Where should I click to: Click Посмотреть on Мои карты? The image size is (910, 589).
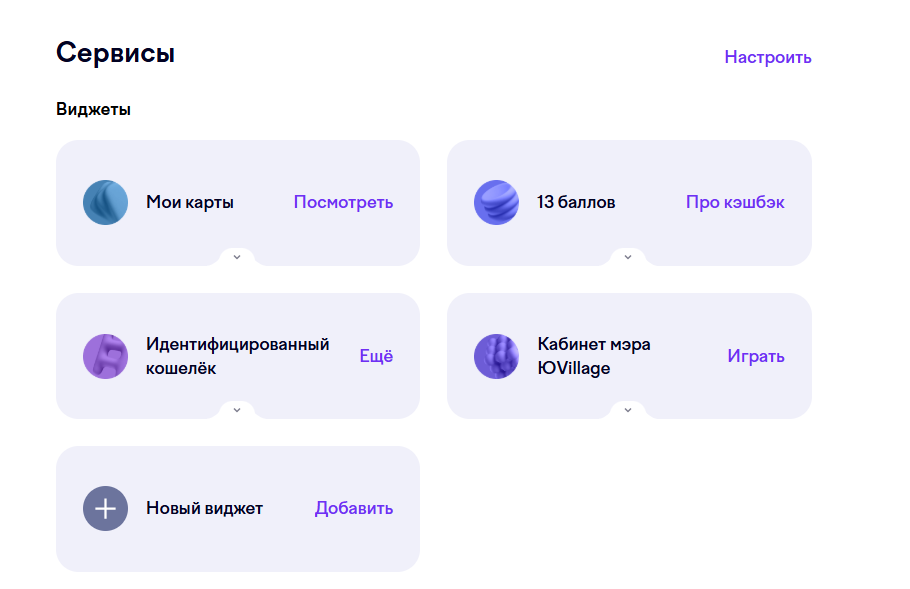click(344, 202)
